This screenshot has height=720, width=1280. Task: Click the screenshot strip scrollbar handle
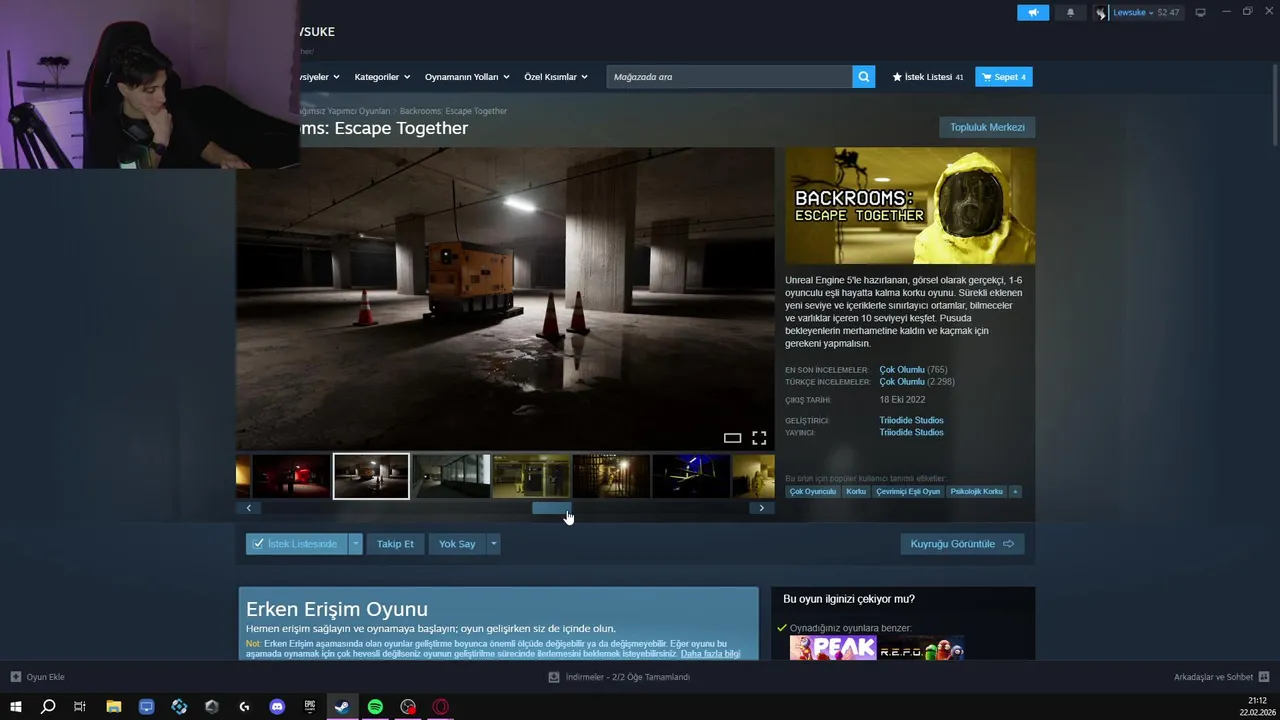(x=551, y=508)
